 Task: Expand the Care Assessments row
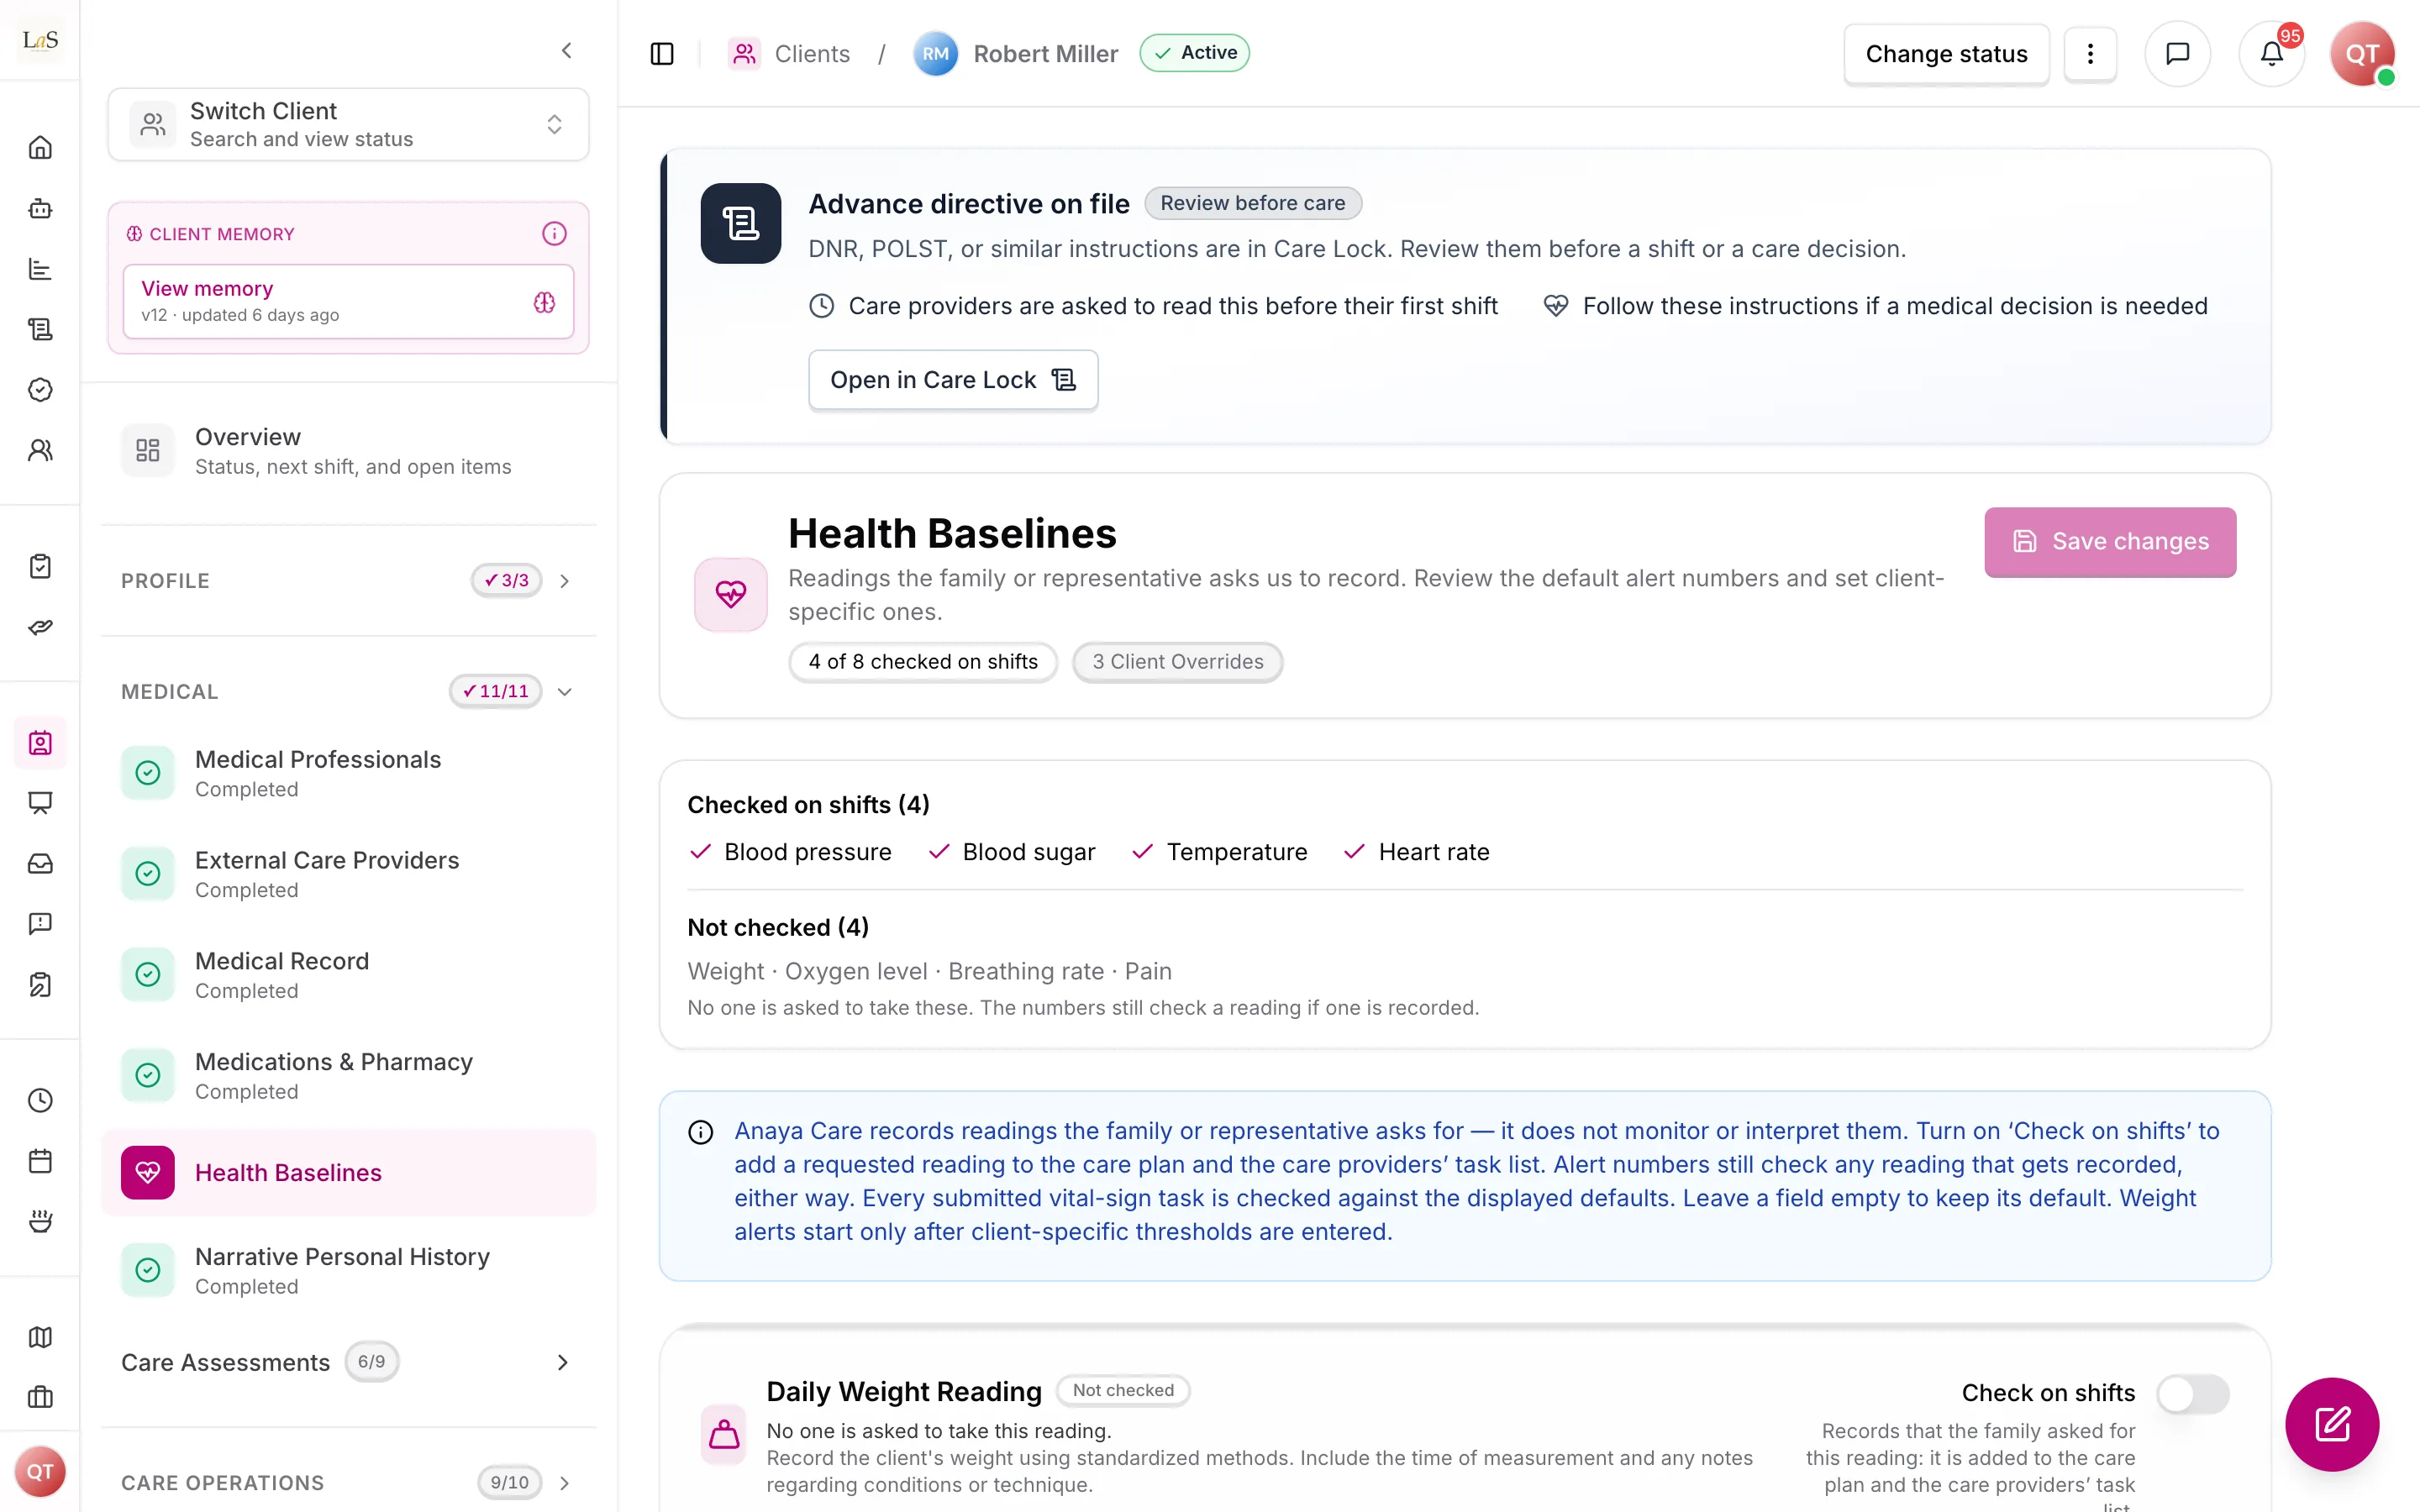tap(348, 1362)
